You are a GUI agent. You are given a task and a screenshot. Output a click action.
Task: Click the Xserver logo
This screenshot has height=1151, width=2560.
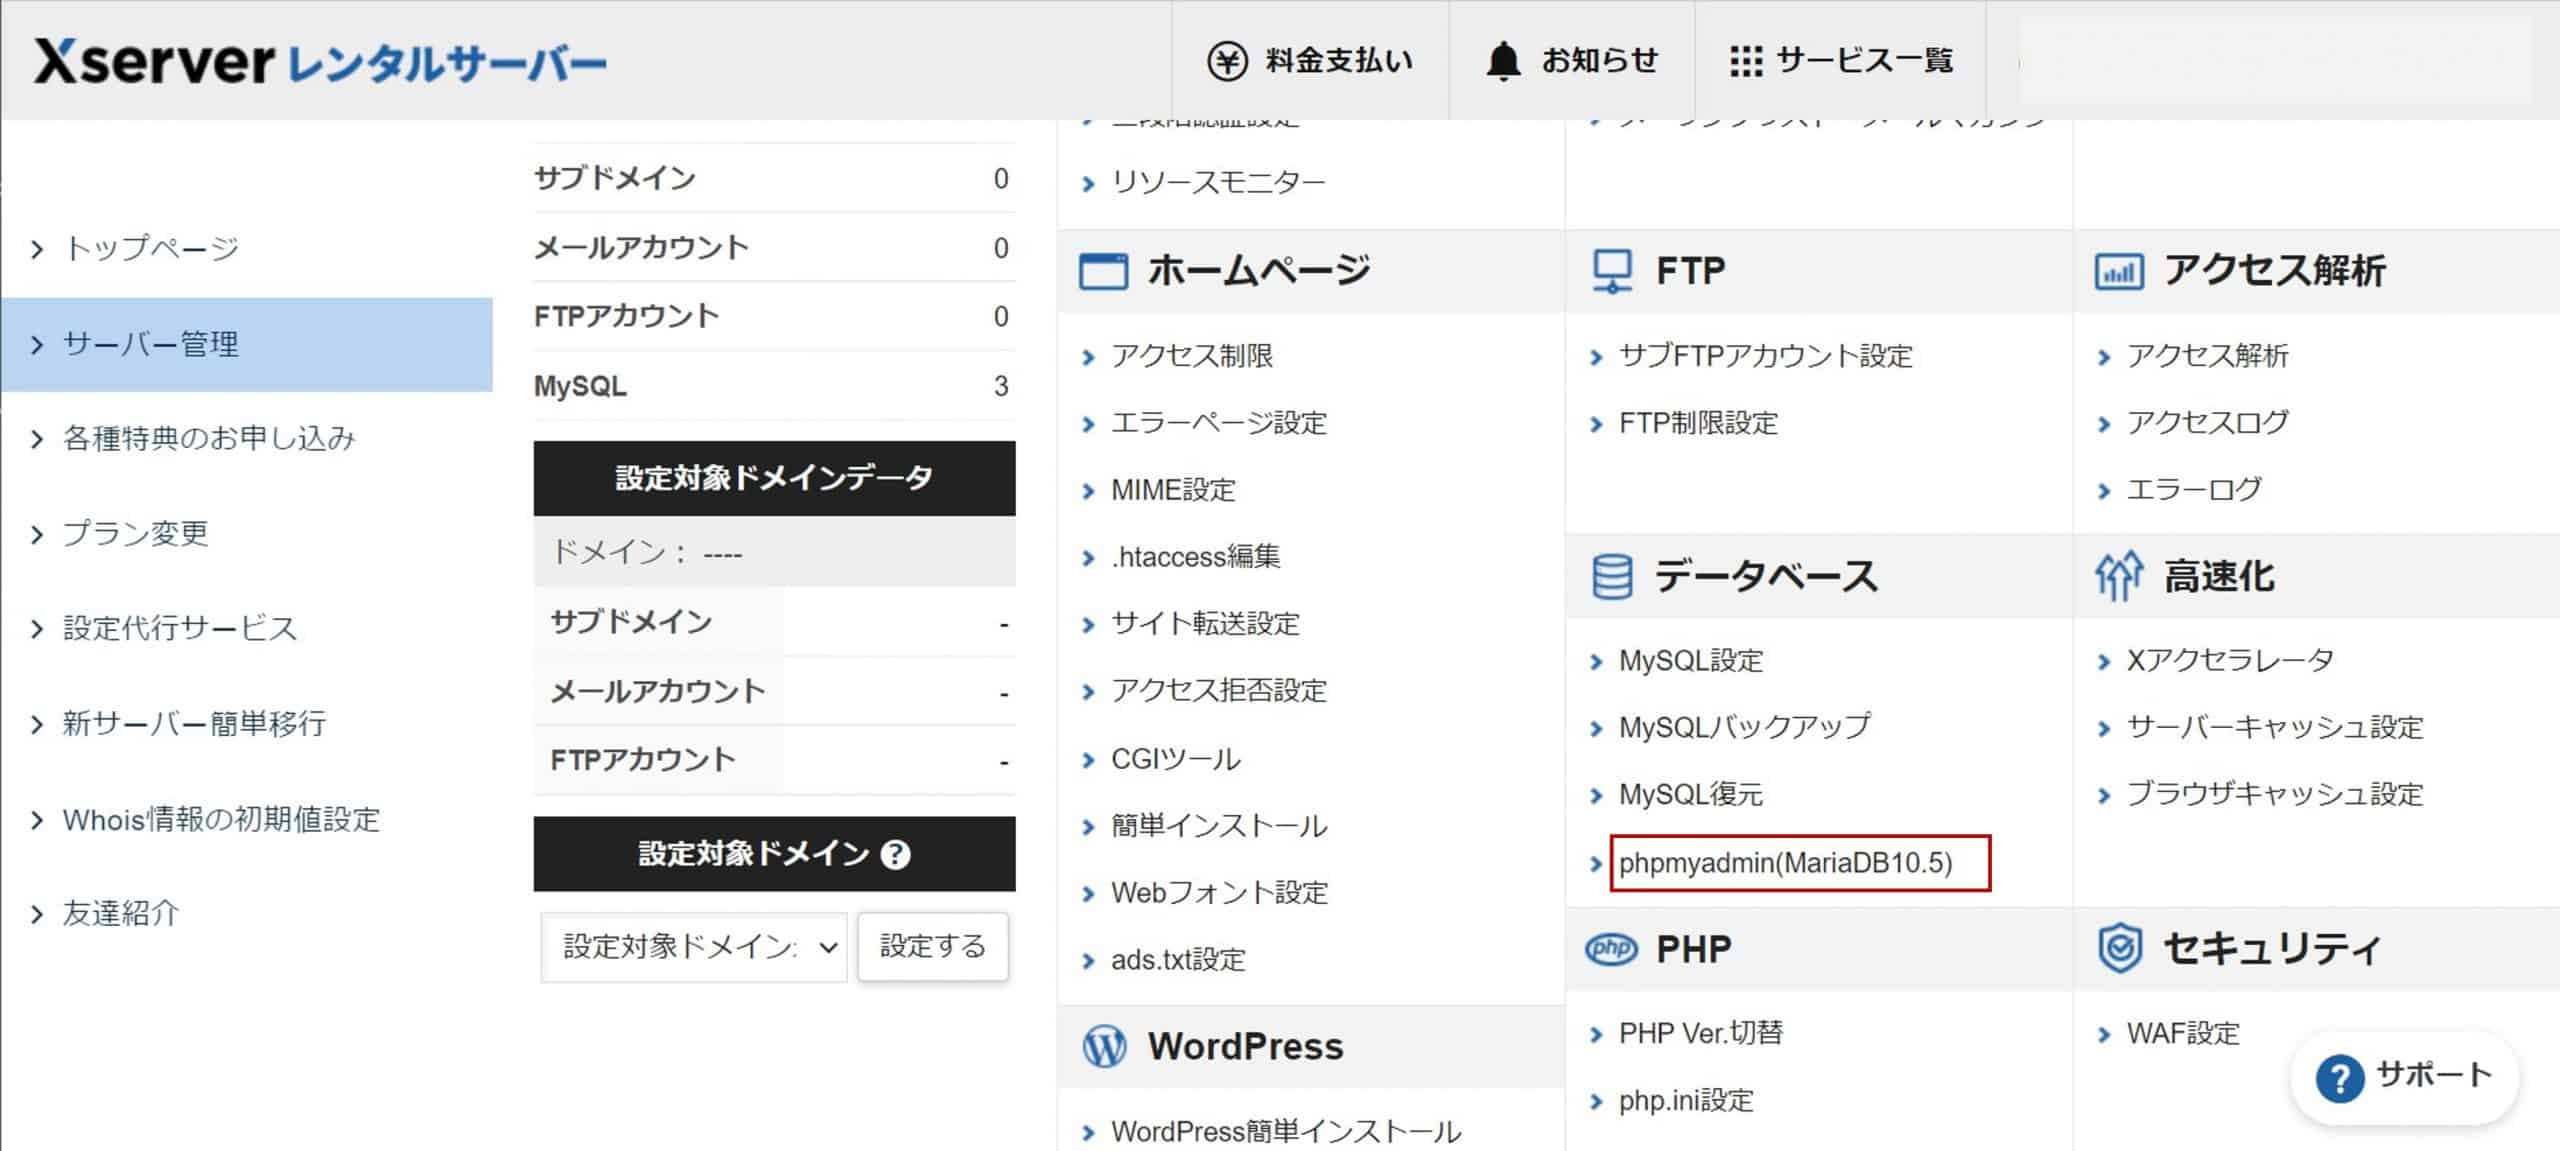click(320, 61)
